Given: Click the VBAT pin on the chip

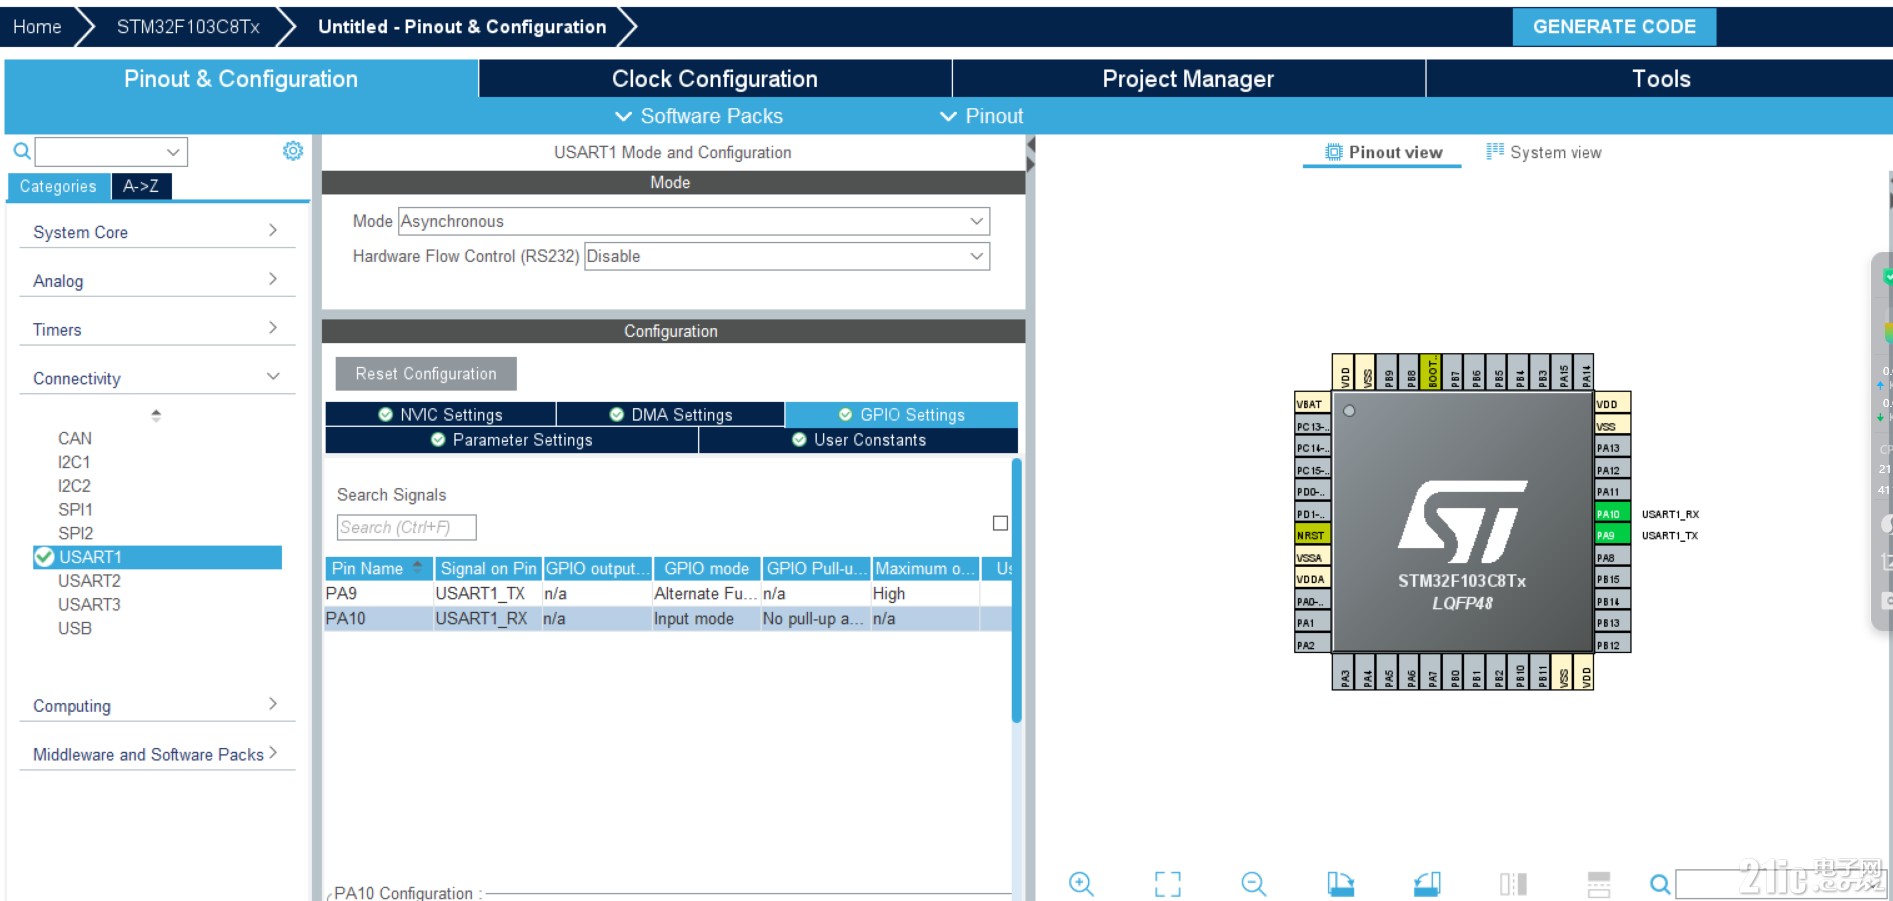Looking at the screenshot, I should click(1312, 403).
